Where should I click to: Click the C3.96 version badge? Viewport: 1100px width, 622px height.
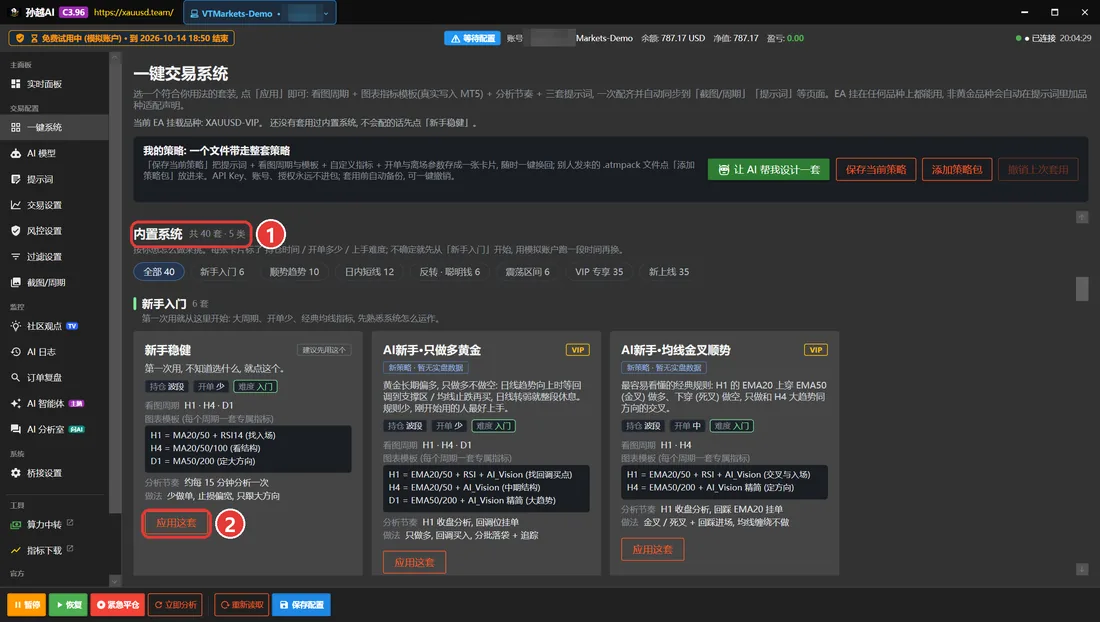coord(74,13)
